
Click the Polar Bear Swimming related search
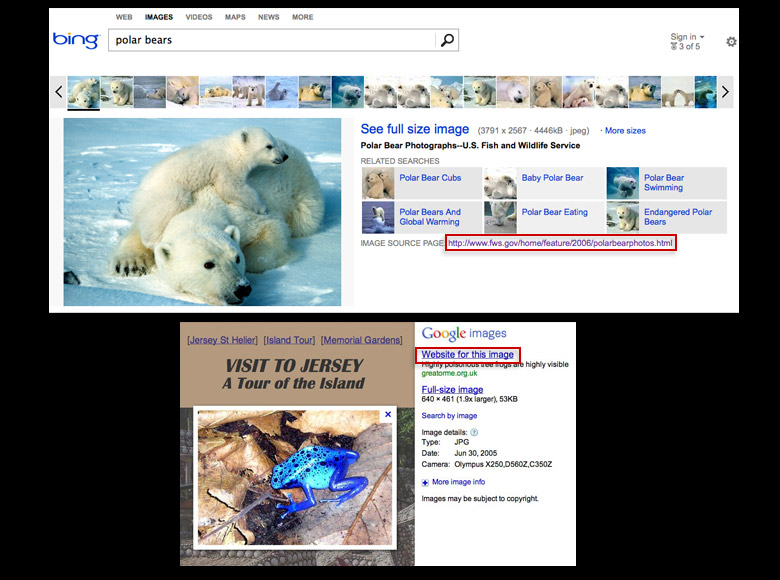(663, 183)
